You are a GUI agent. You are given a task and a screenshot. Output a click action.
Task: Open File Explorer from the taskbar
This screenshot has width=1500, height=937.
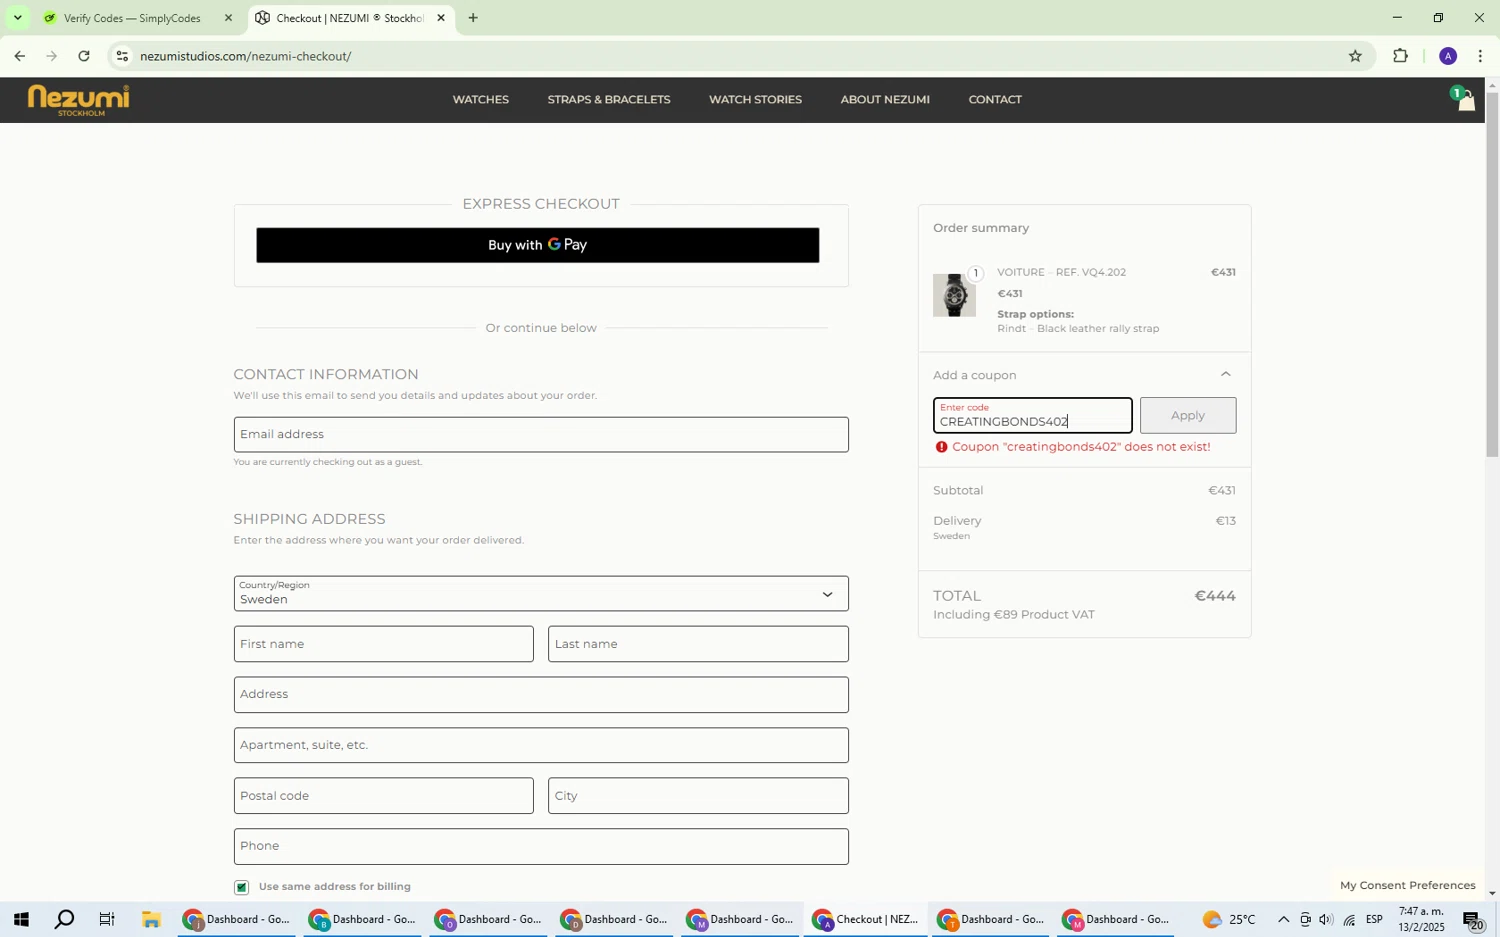click(151, 919)
